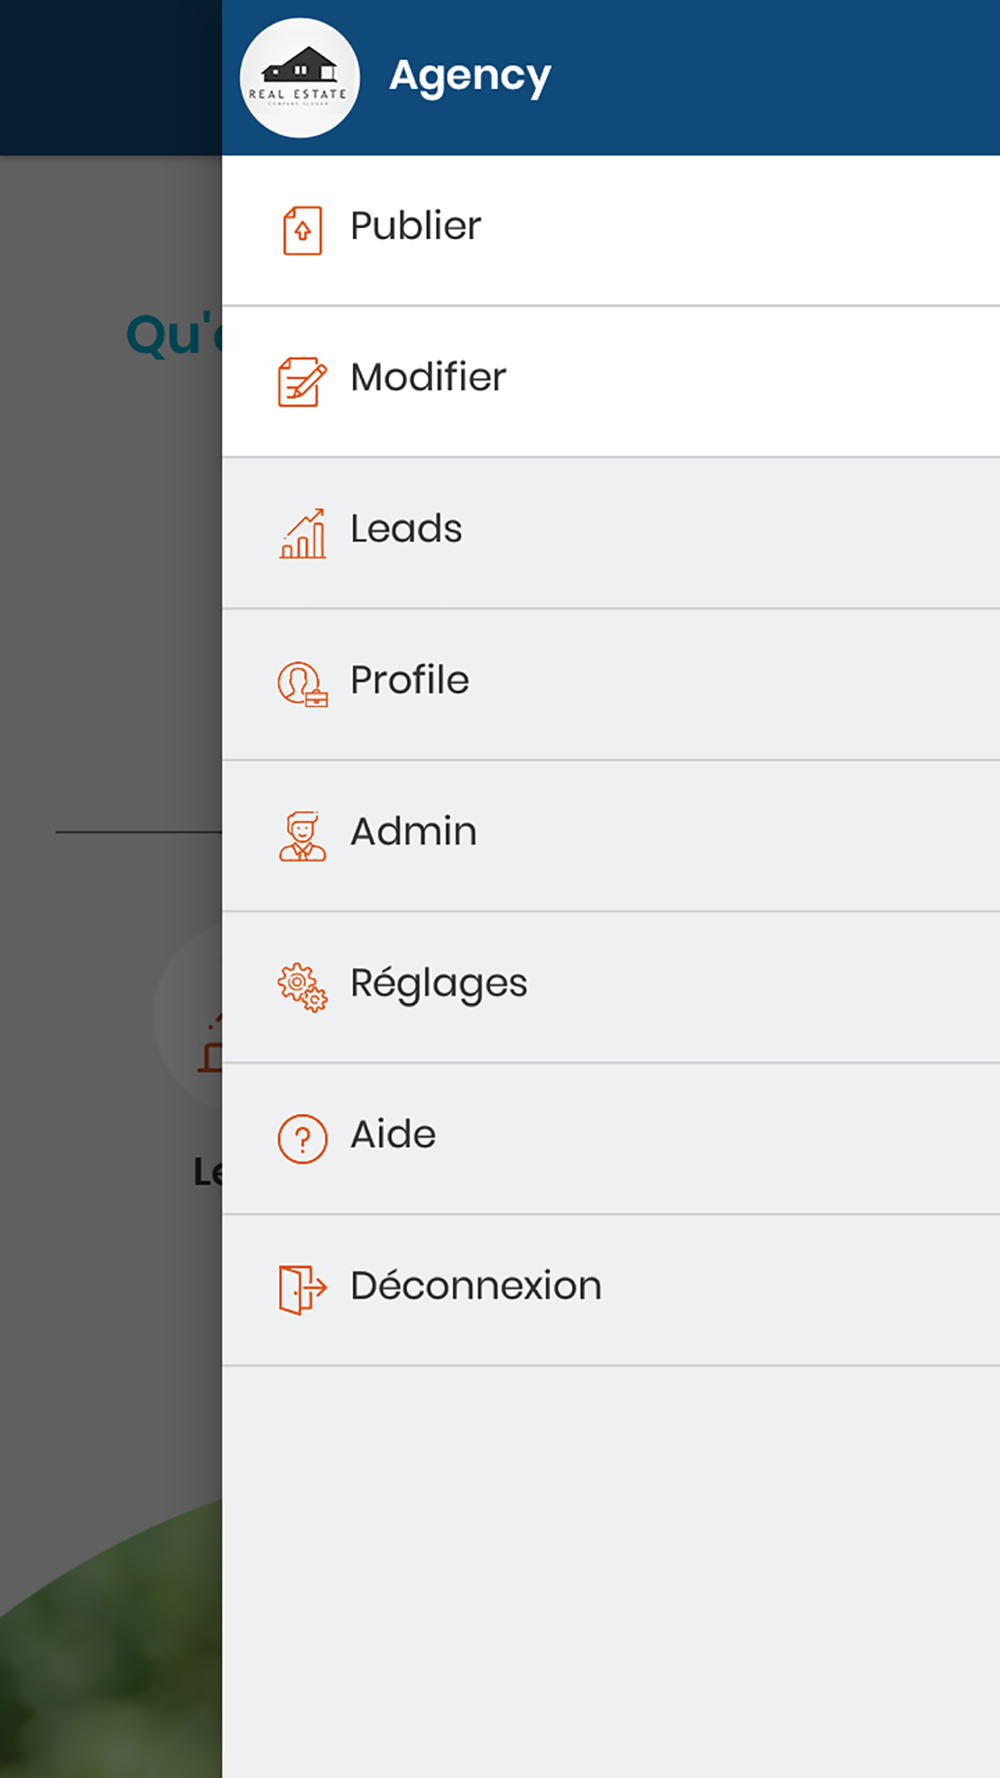
Task: Tap the Modifier pencil-and-paper icon
Action: 302,382
